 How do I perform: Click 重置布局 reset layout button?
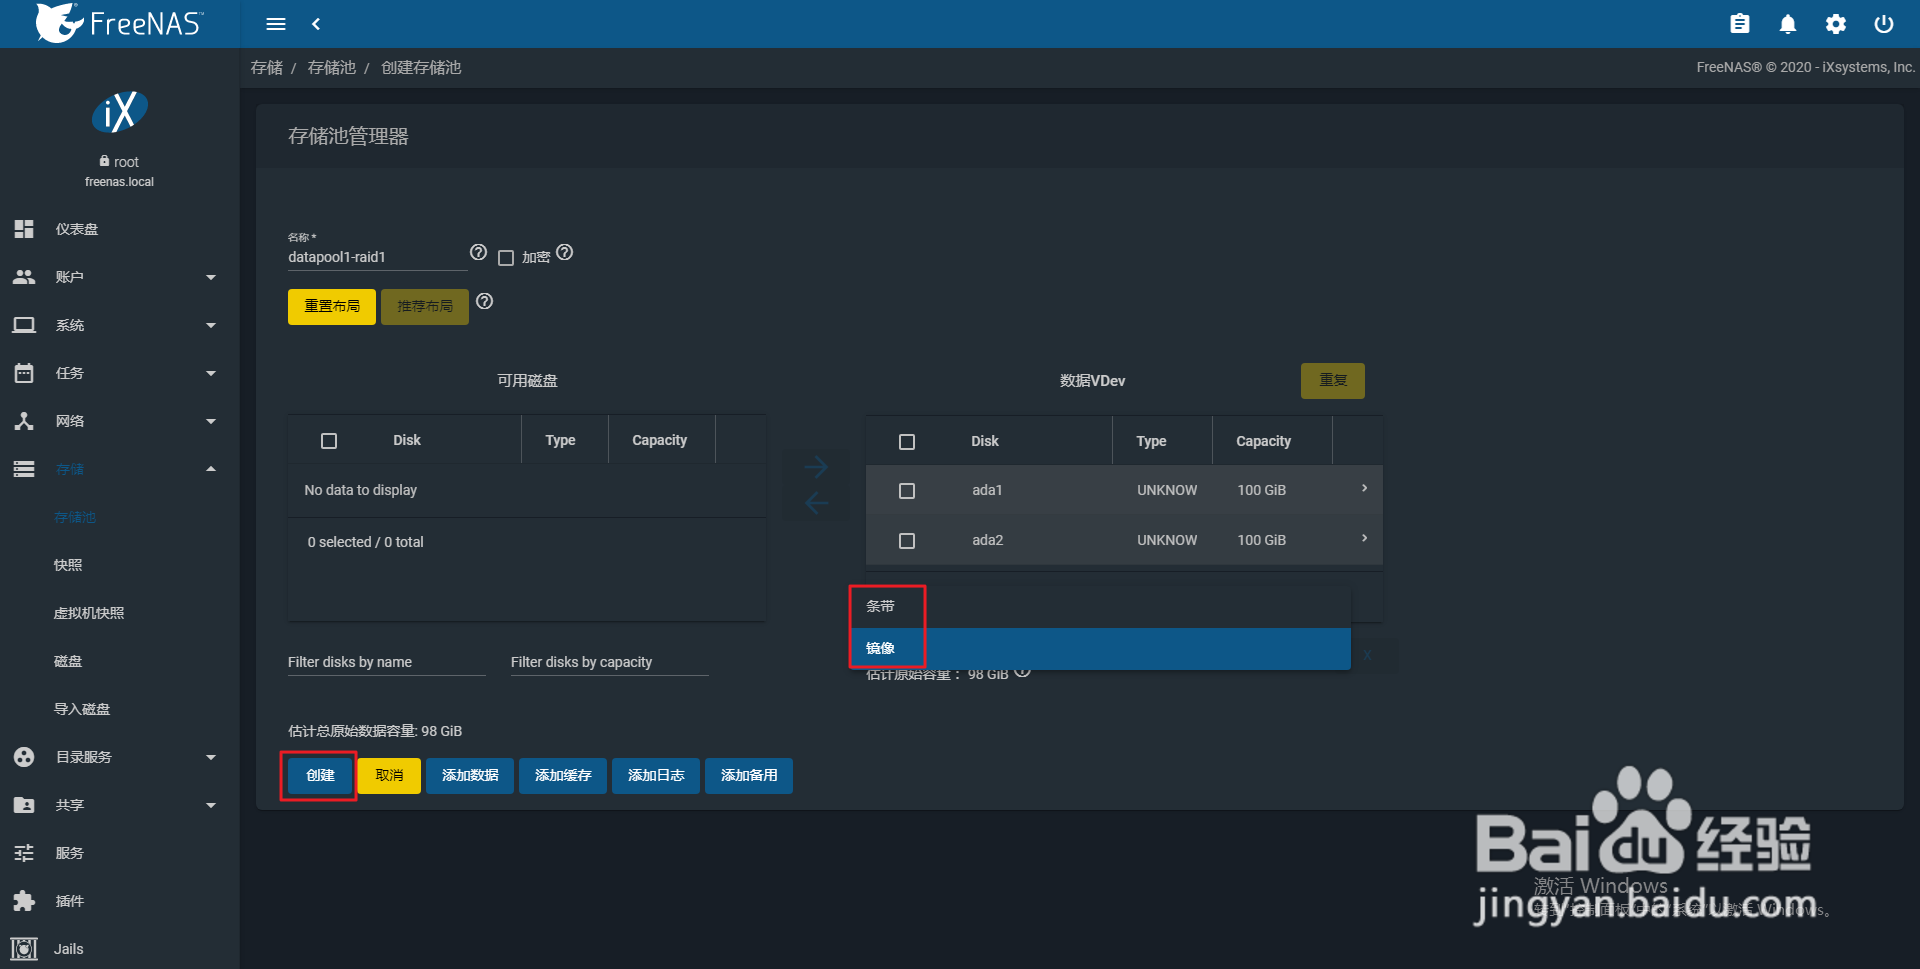coord(332,307)
